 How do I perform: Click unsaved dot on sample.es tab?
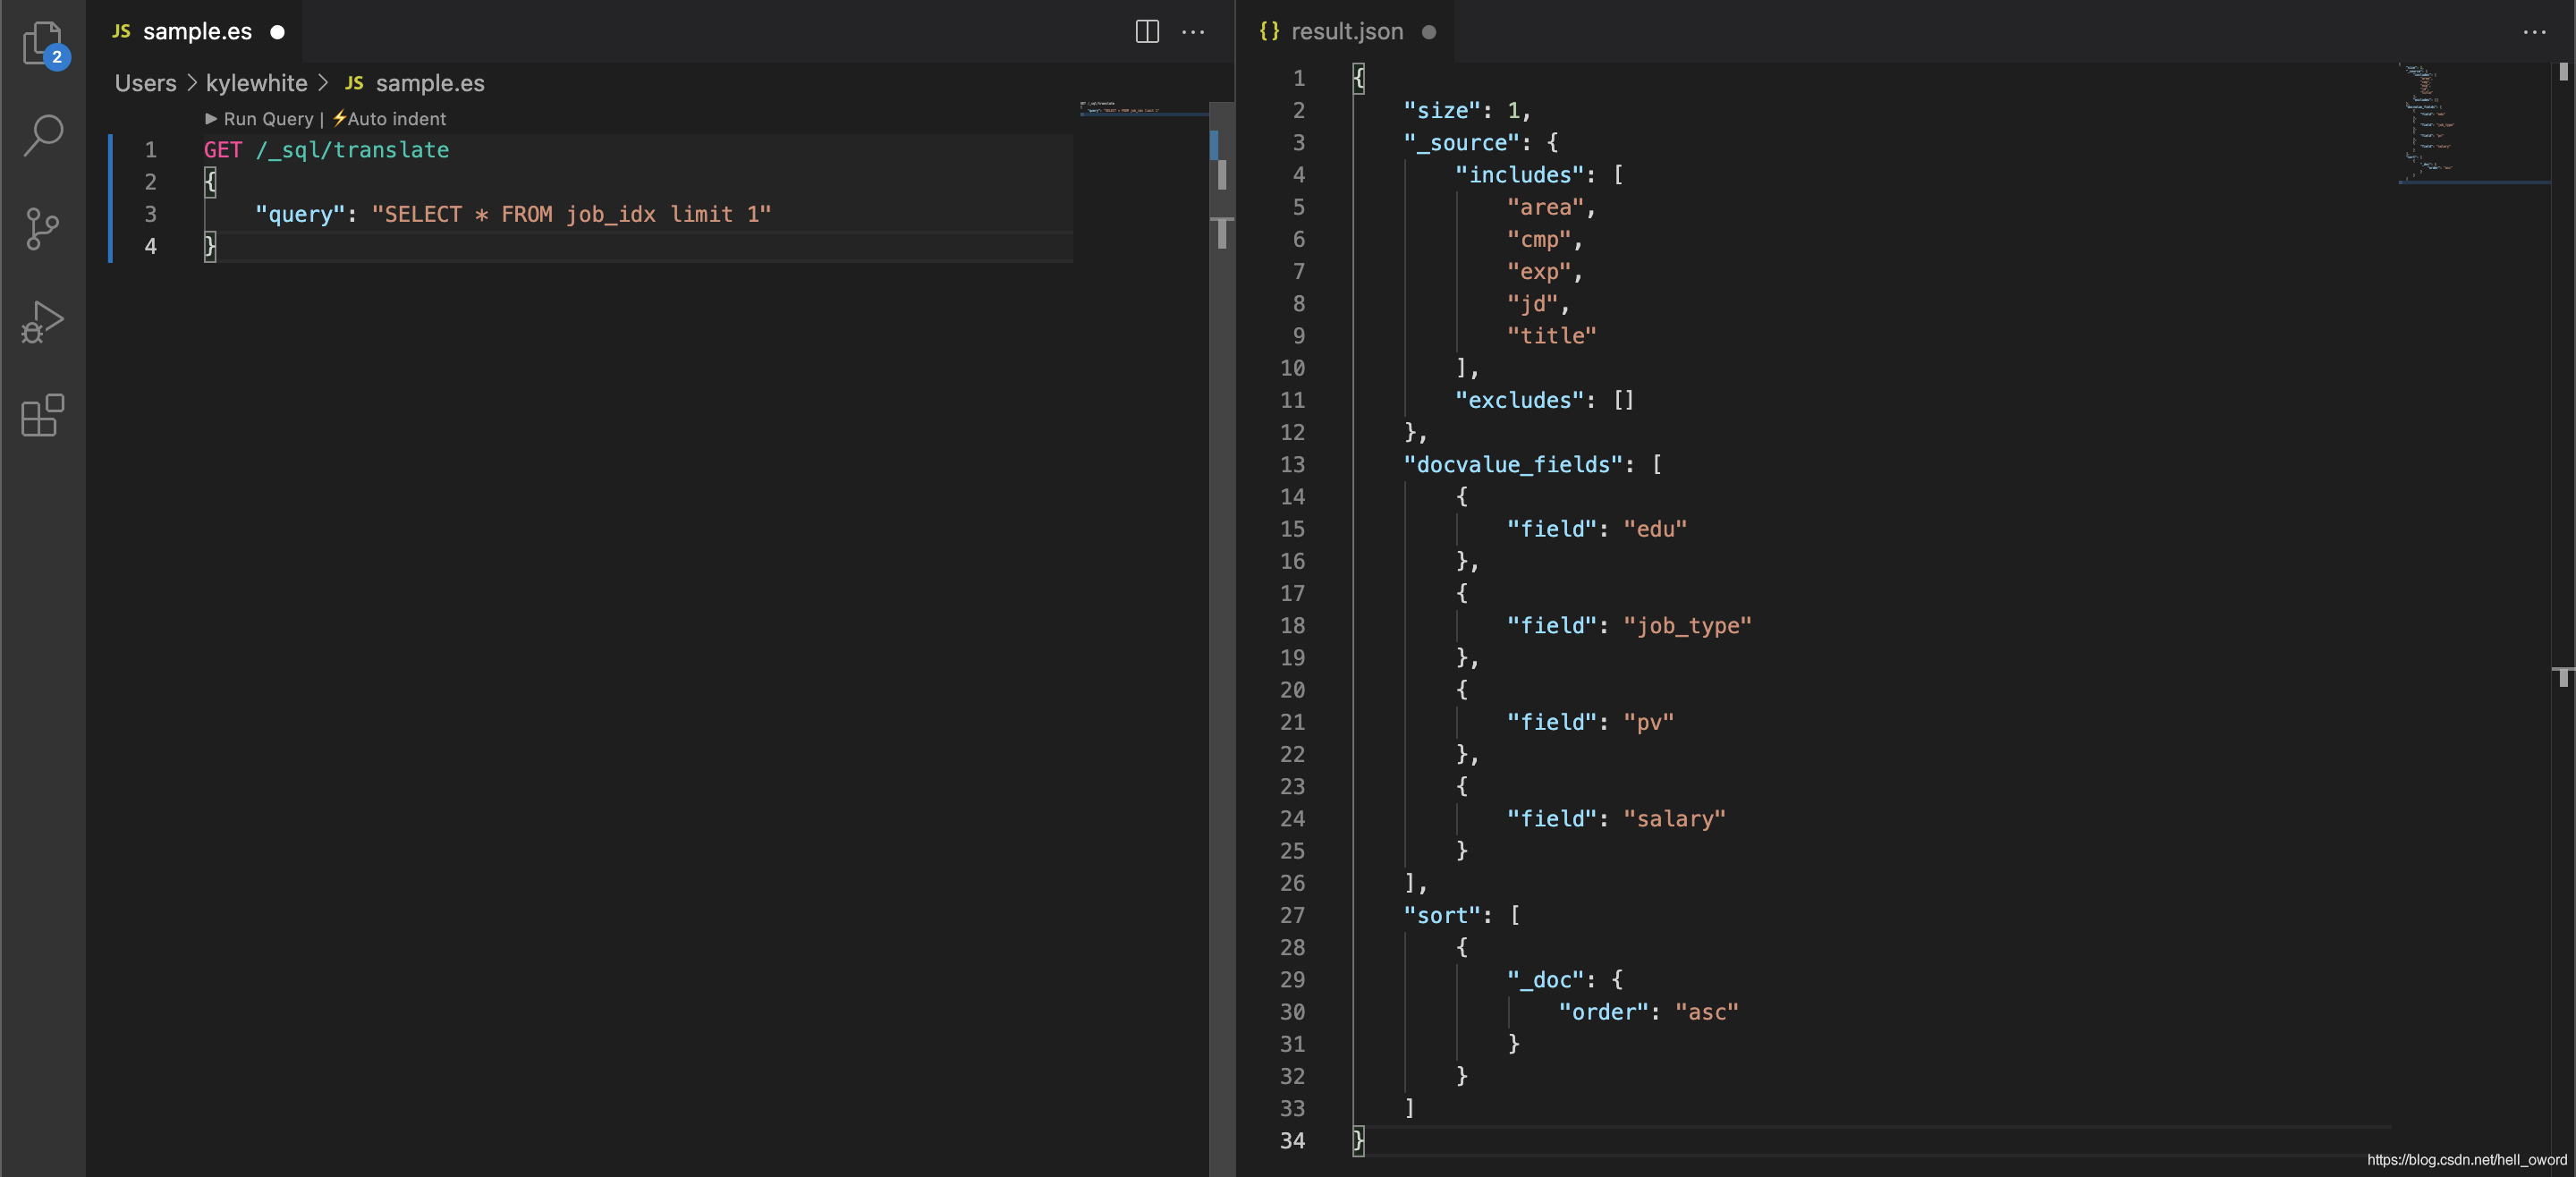pyautogui.click(x=277, y=32)
